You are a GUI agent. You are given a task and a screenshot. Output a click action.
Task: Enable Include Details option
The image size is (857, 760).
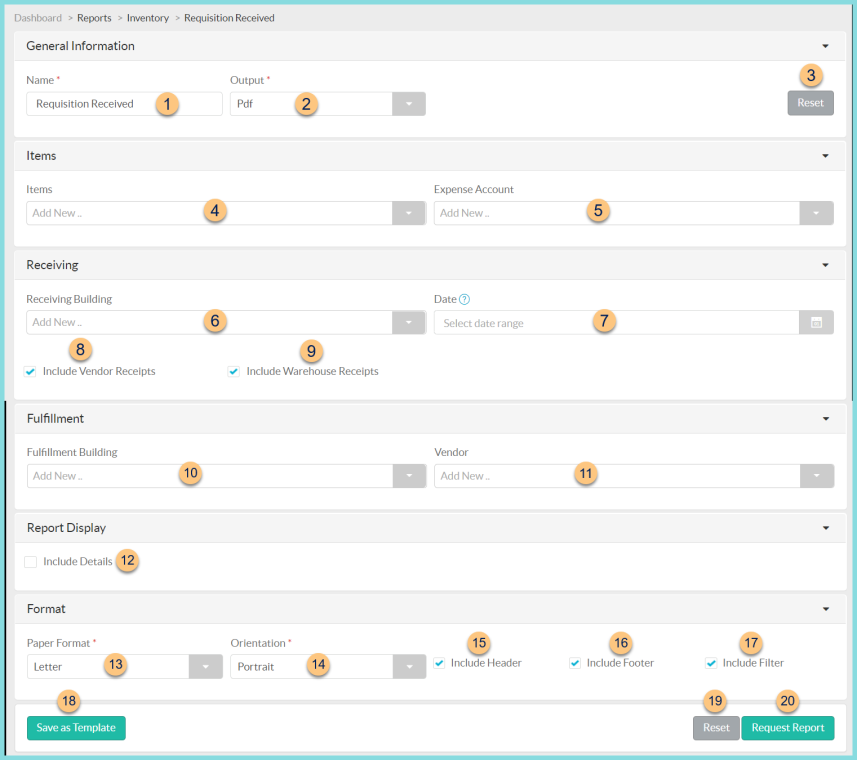coord(30,562)
